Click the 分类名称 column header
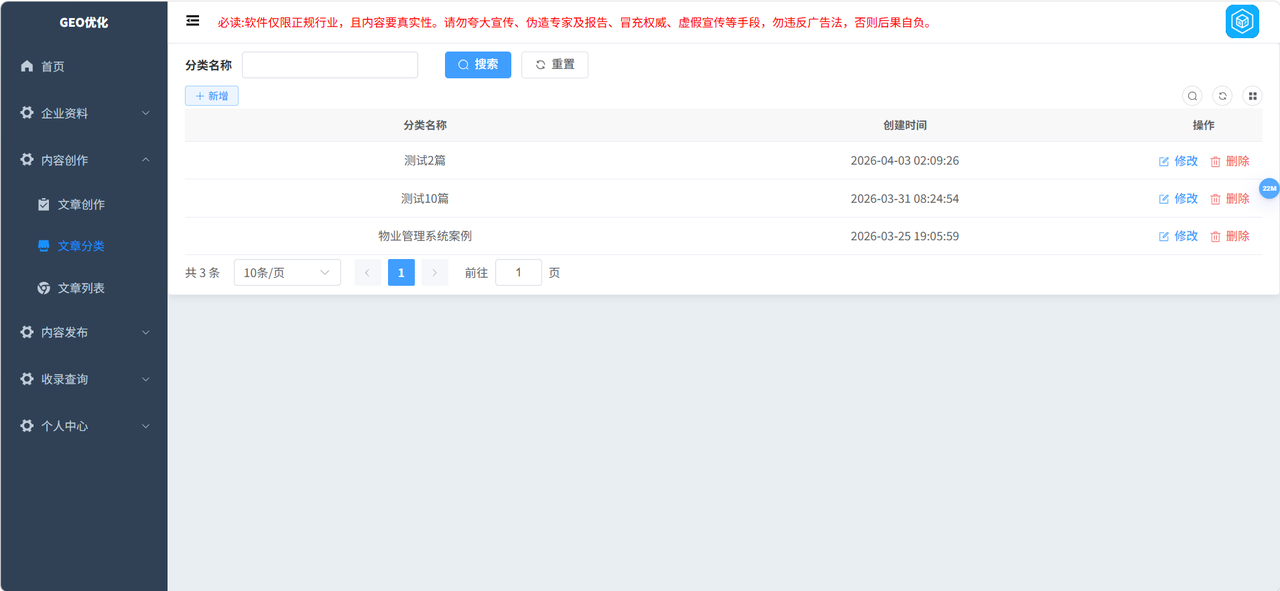This screenshot has height=591, width=1280. tap(425, 125)
